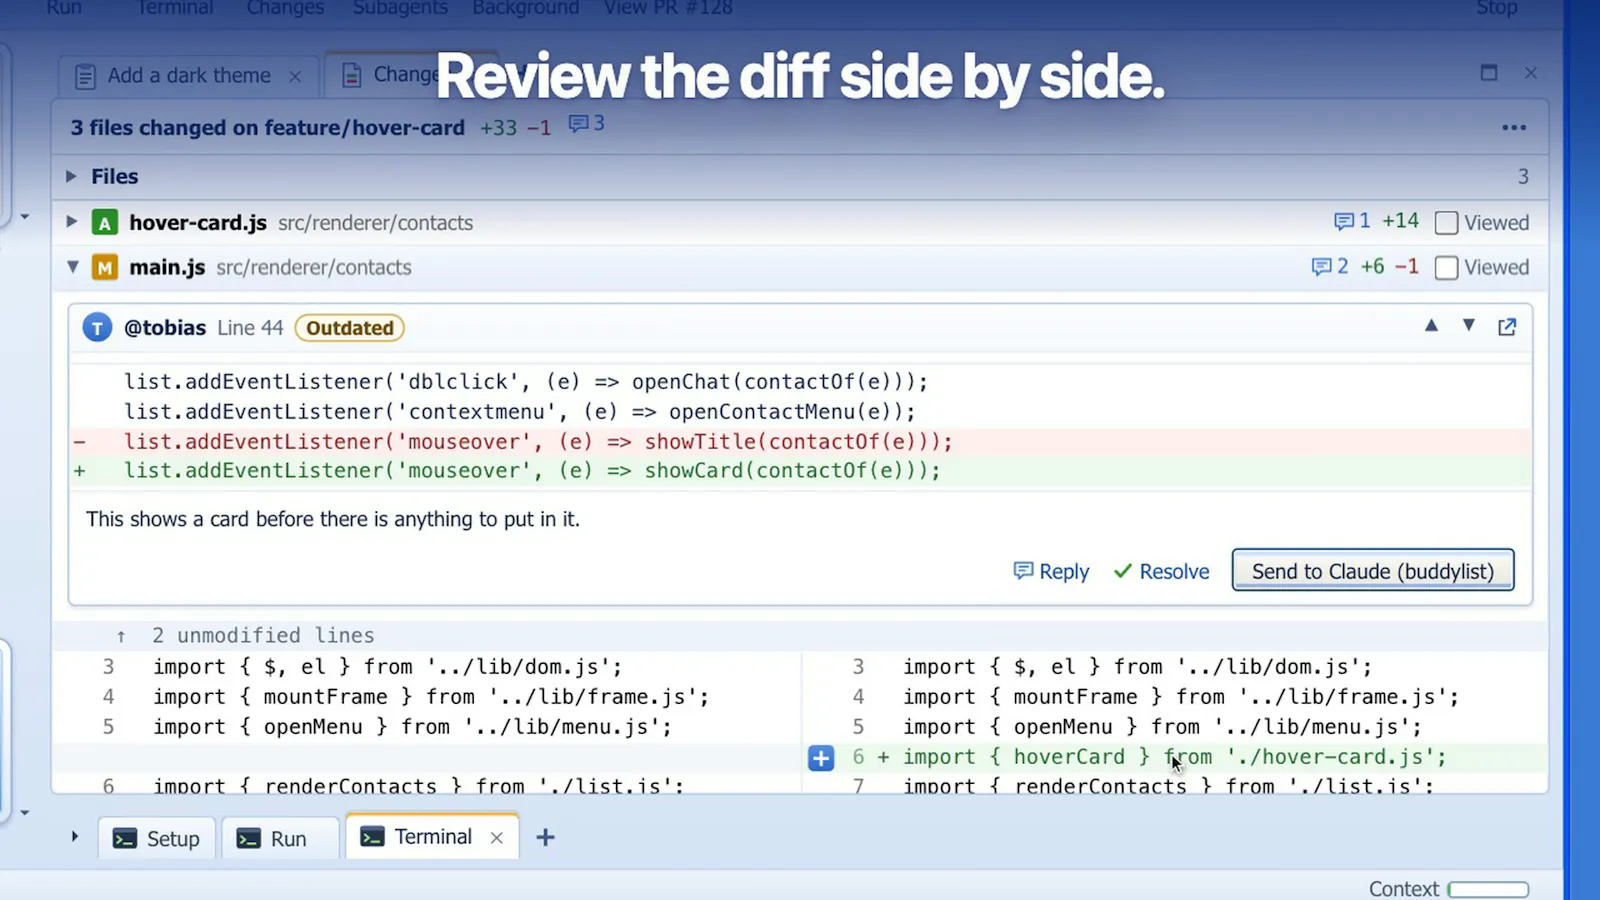
Task: Open the tobias comment in external view
Action: tap(1507, 327)
